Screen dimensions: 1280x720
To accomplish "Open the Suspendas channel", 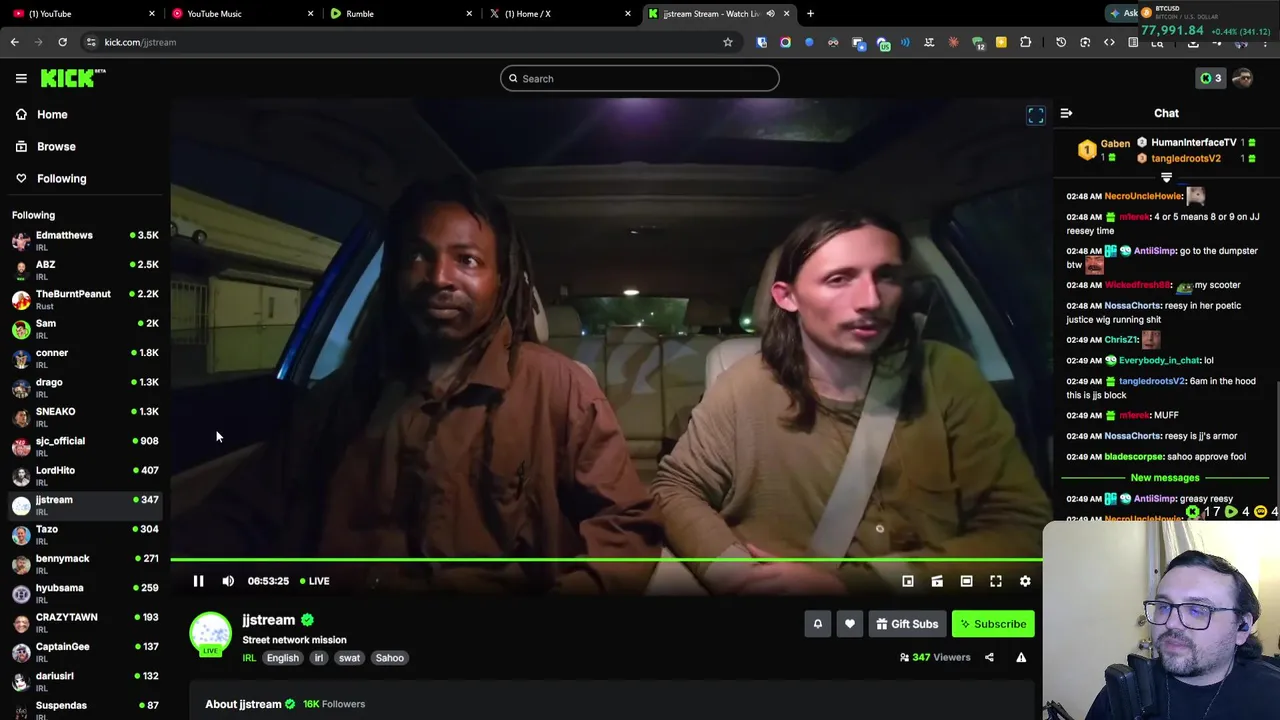I will click(x=84, y=708).
